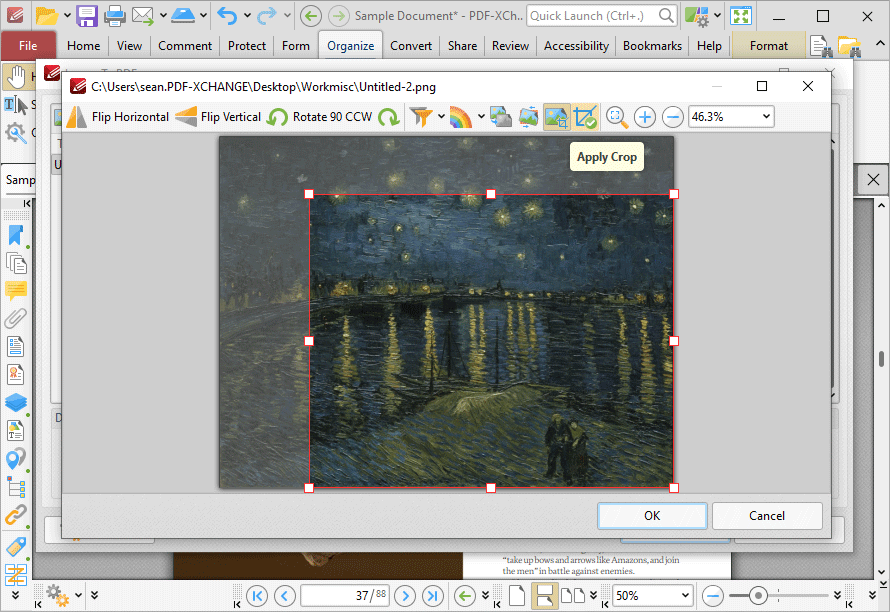The height and width of the screenshot is (612, 890).
Task: Click the document zoom slider handle
Action: 758,596
